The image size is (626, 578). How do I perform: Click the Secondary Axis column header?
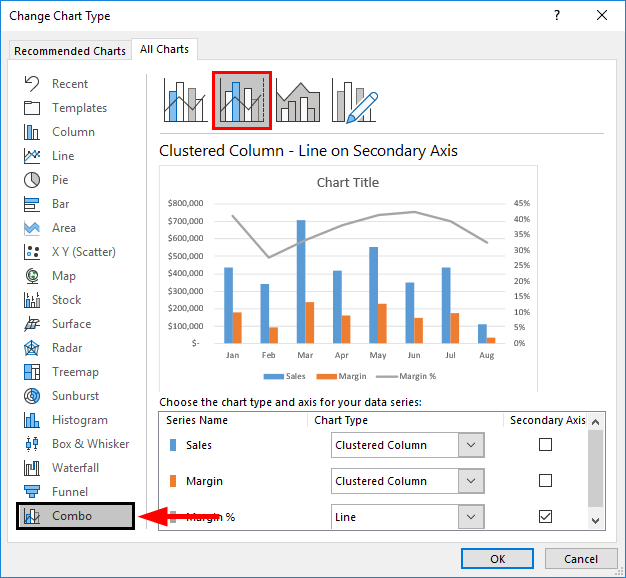pyautogui.click(x=548, y=420)
